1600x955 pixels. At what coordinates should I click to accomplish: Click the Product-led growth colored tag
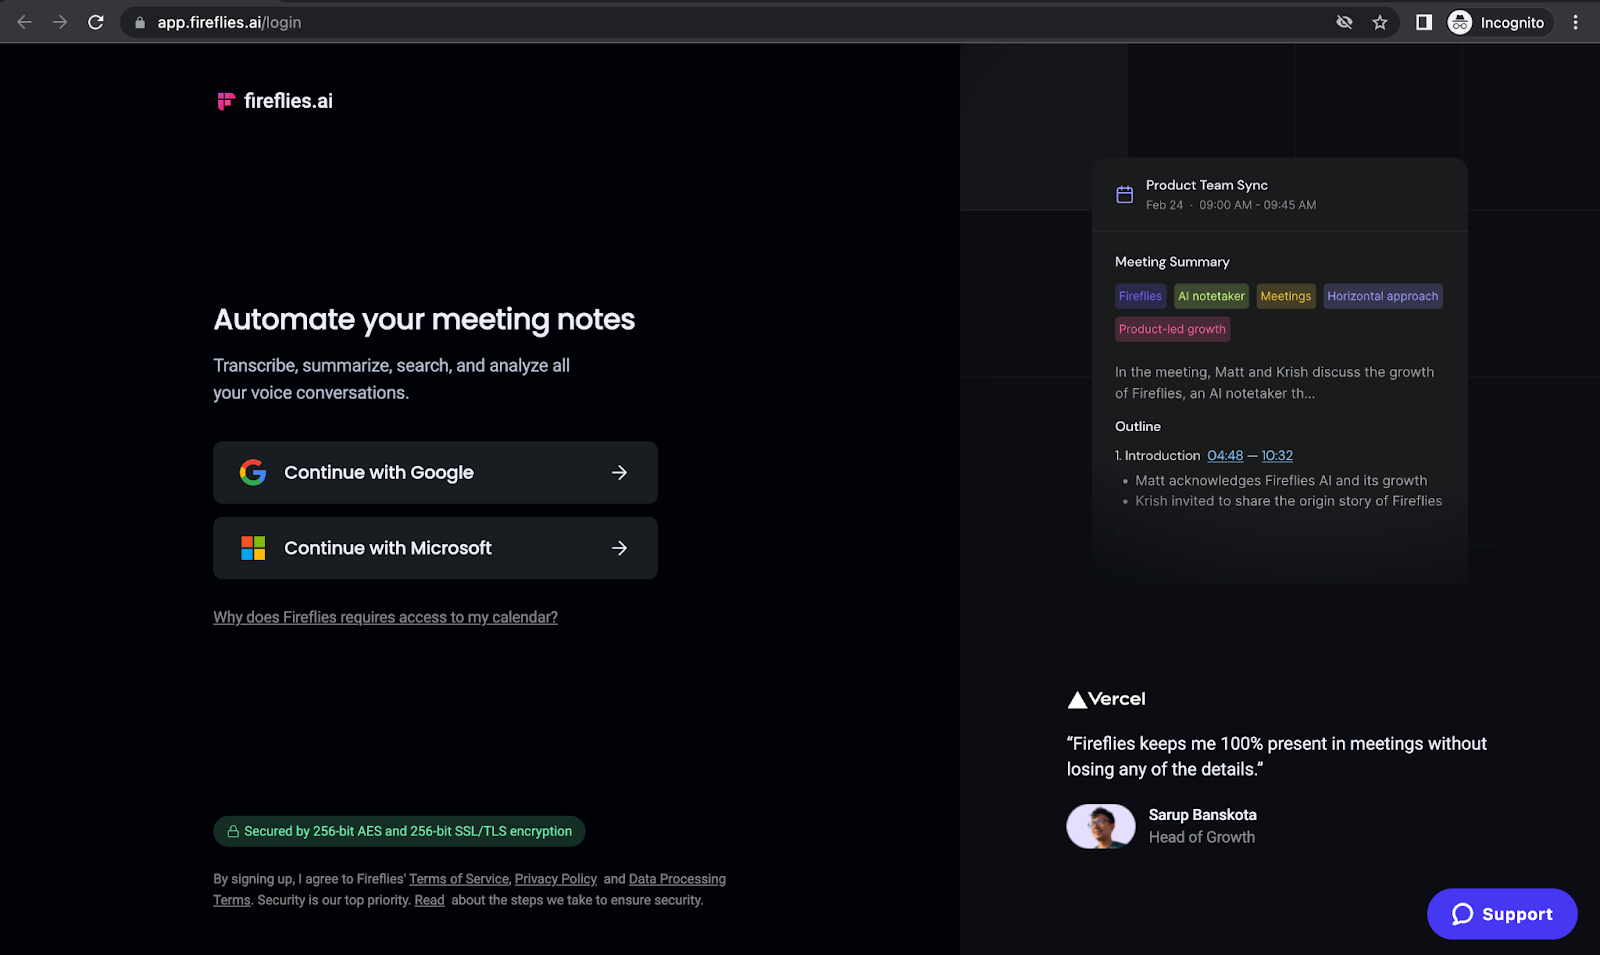coord(1172,329)
